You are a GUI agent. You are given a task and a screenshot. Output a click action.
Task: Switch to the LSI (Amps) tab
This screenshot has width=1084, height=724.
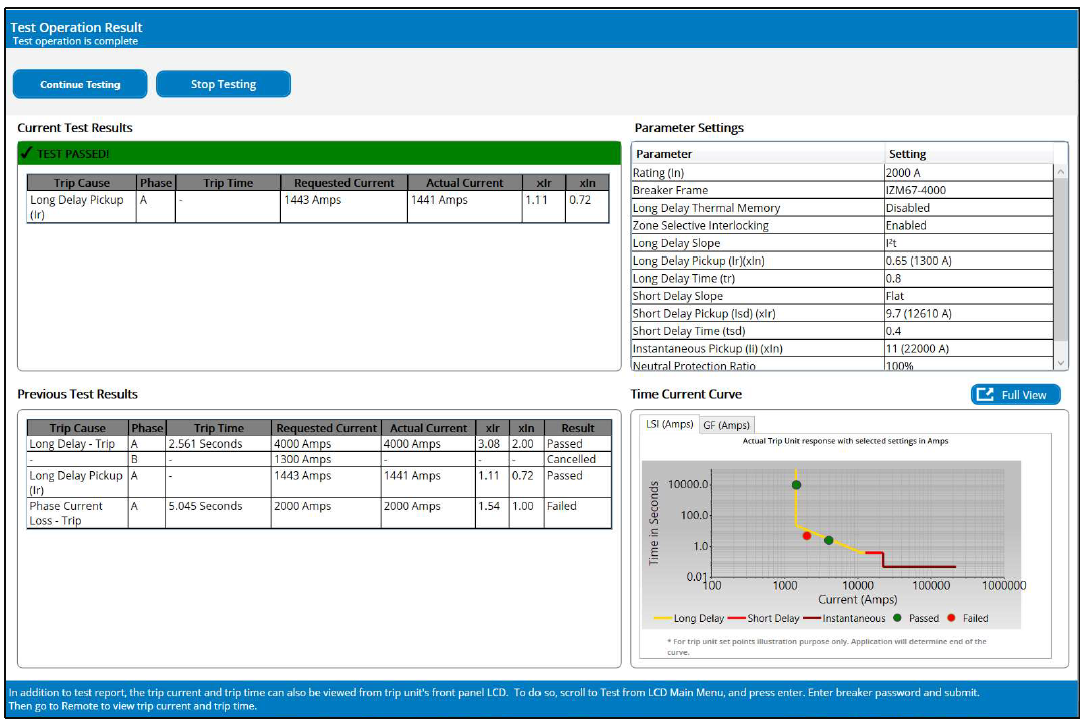point(669,424)
